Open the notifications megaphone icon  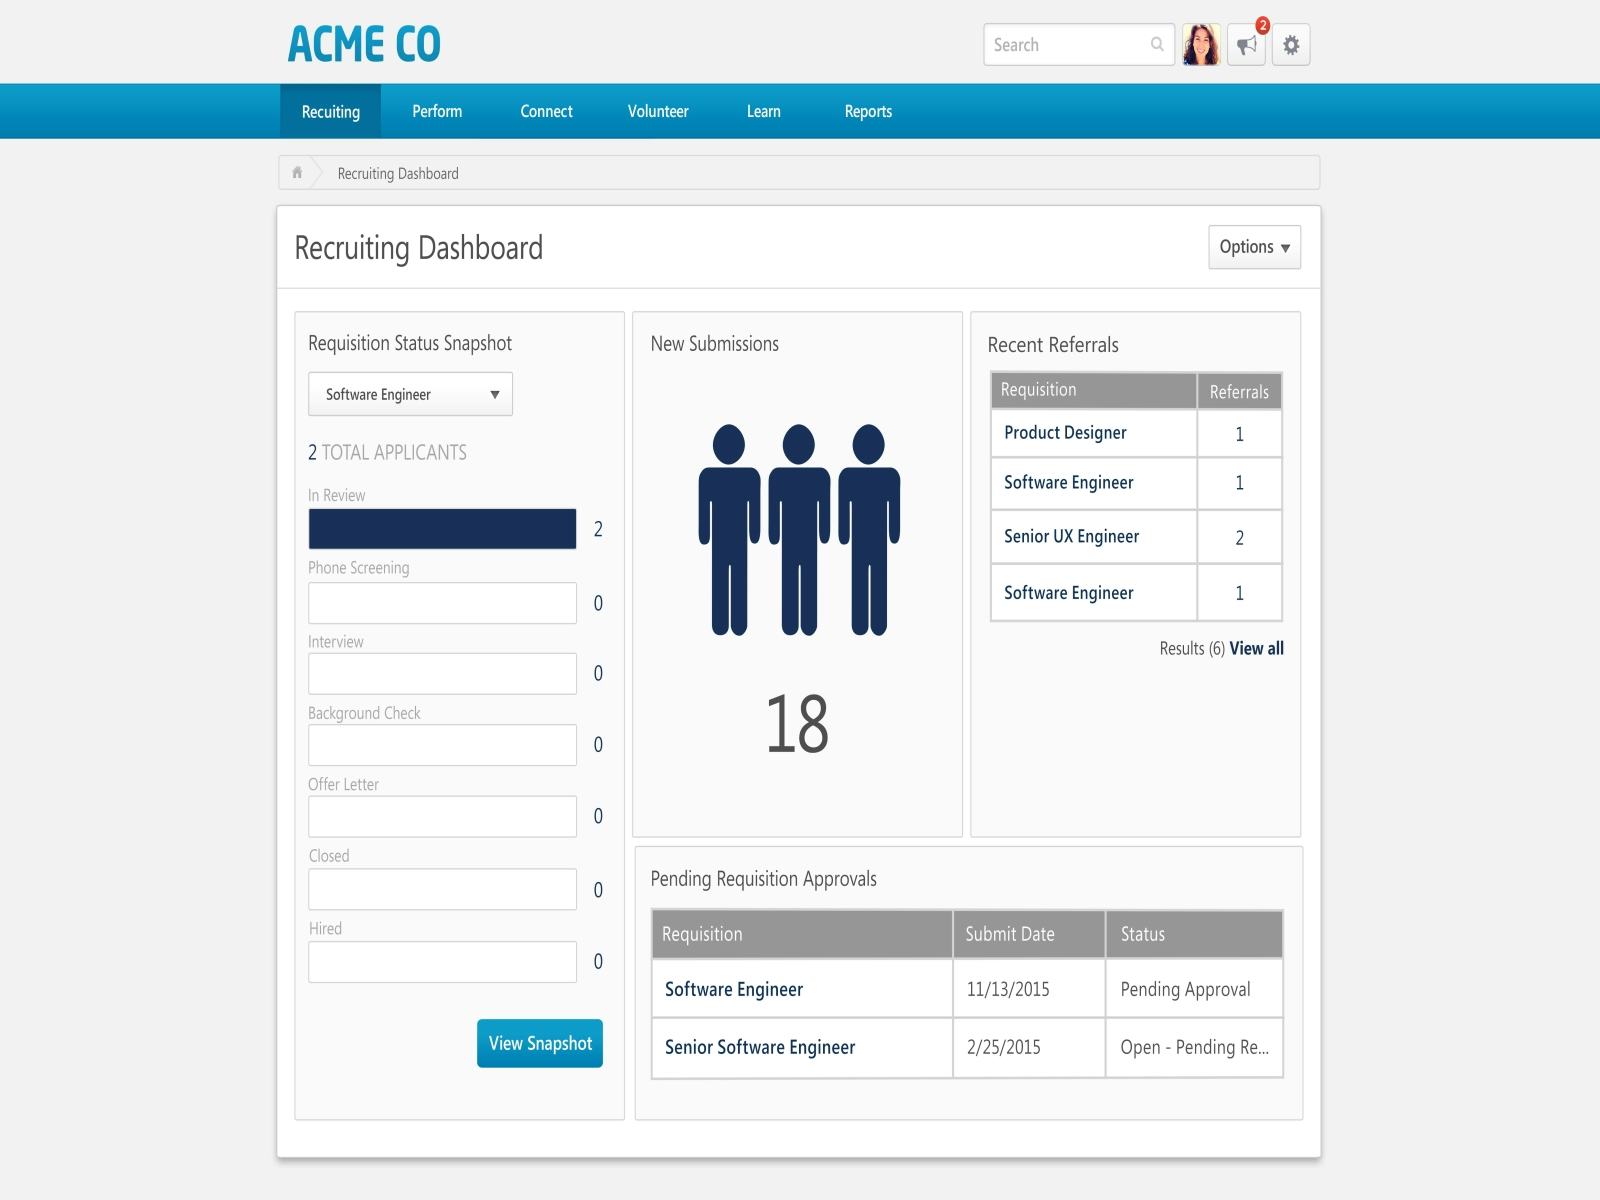1245,45
